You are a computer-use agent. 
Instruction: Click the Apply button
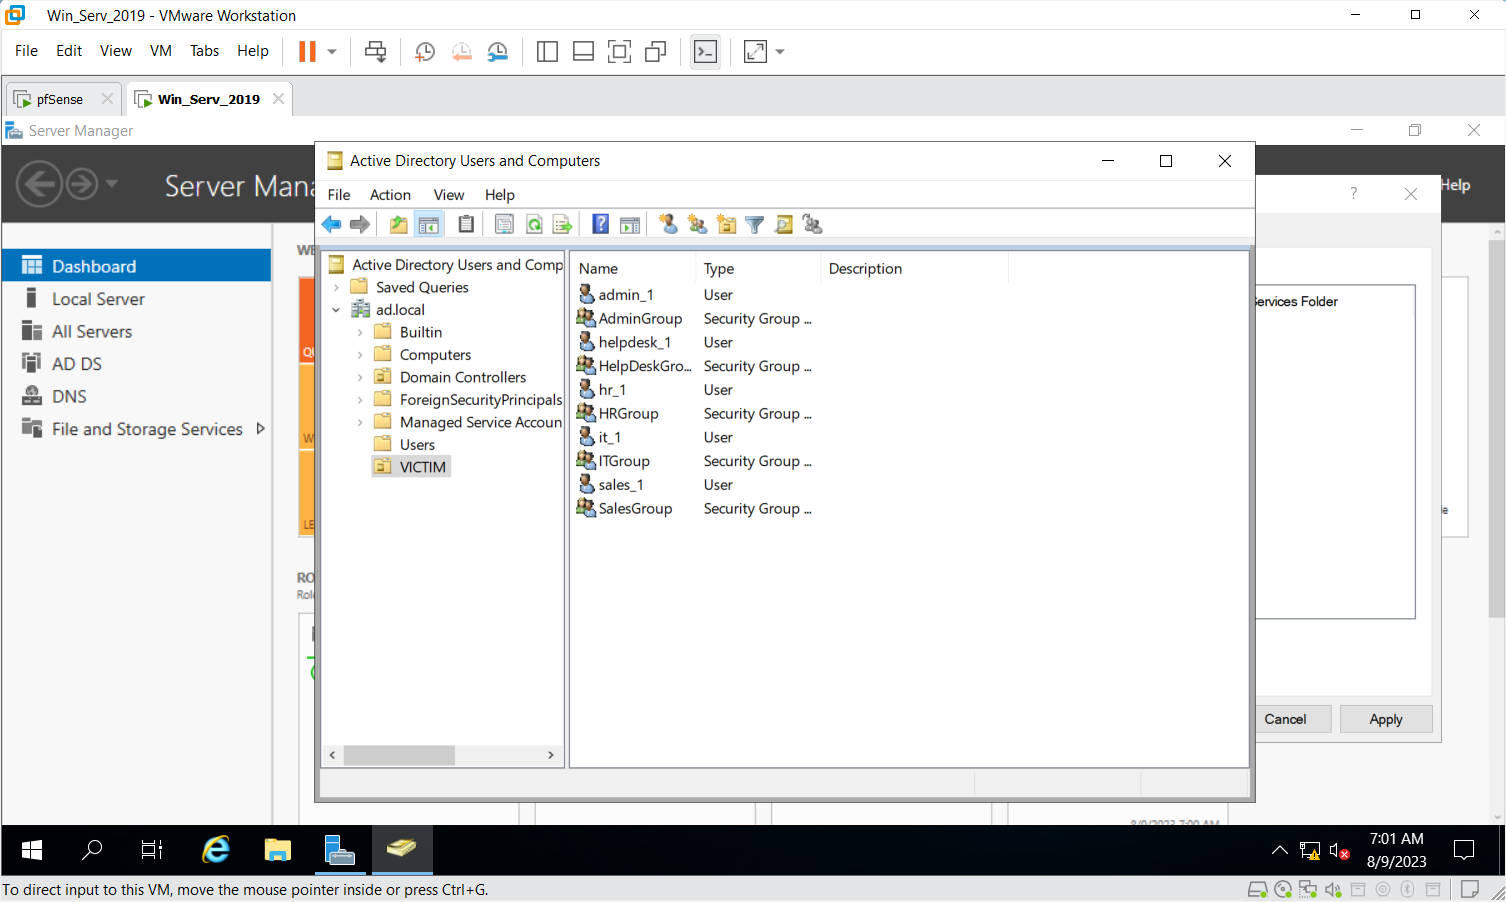point(1386,719)
